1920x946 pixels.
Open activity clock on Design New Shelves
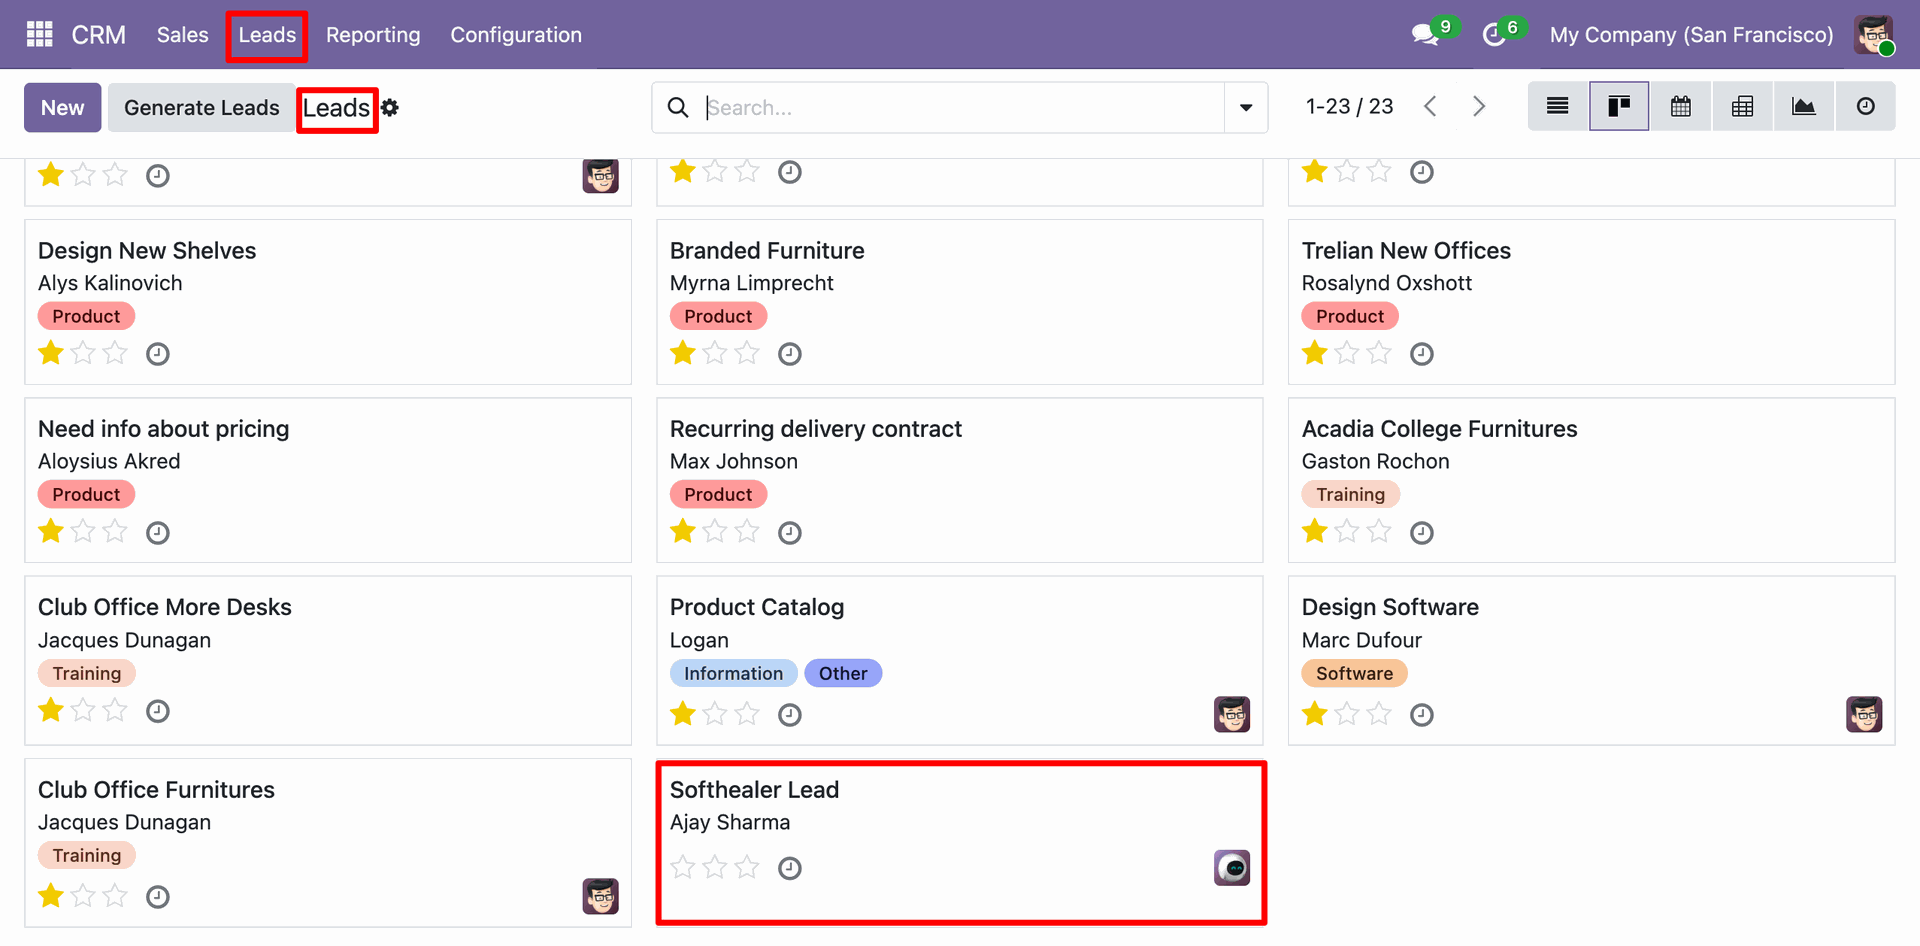[158, 354]
